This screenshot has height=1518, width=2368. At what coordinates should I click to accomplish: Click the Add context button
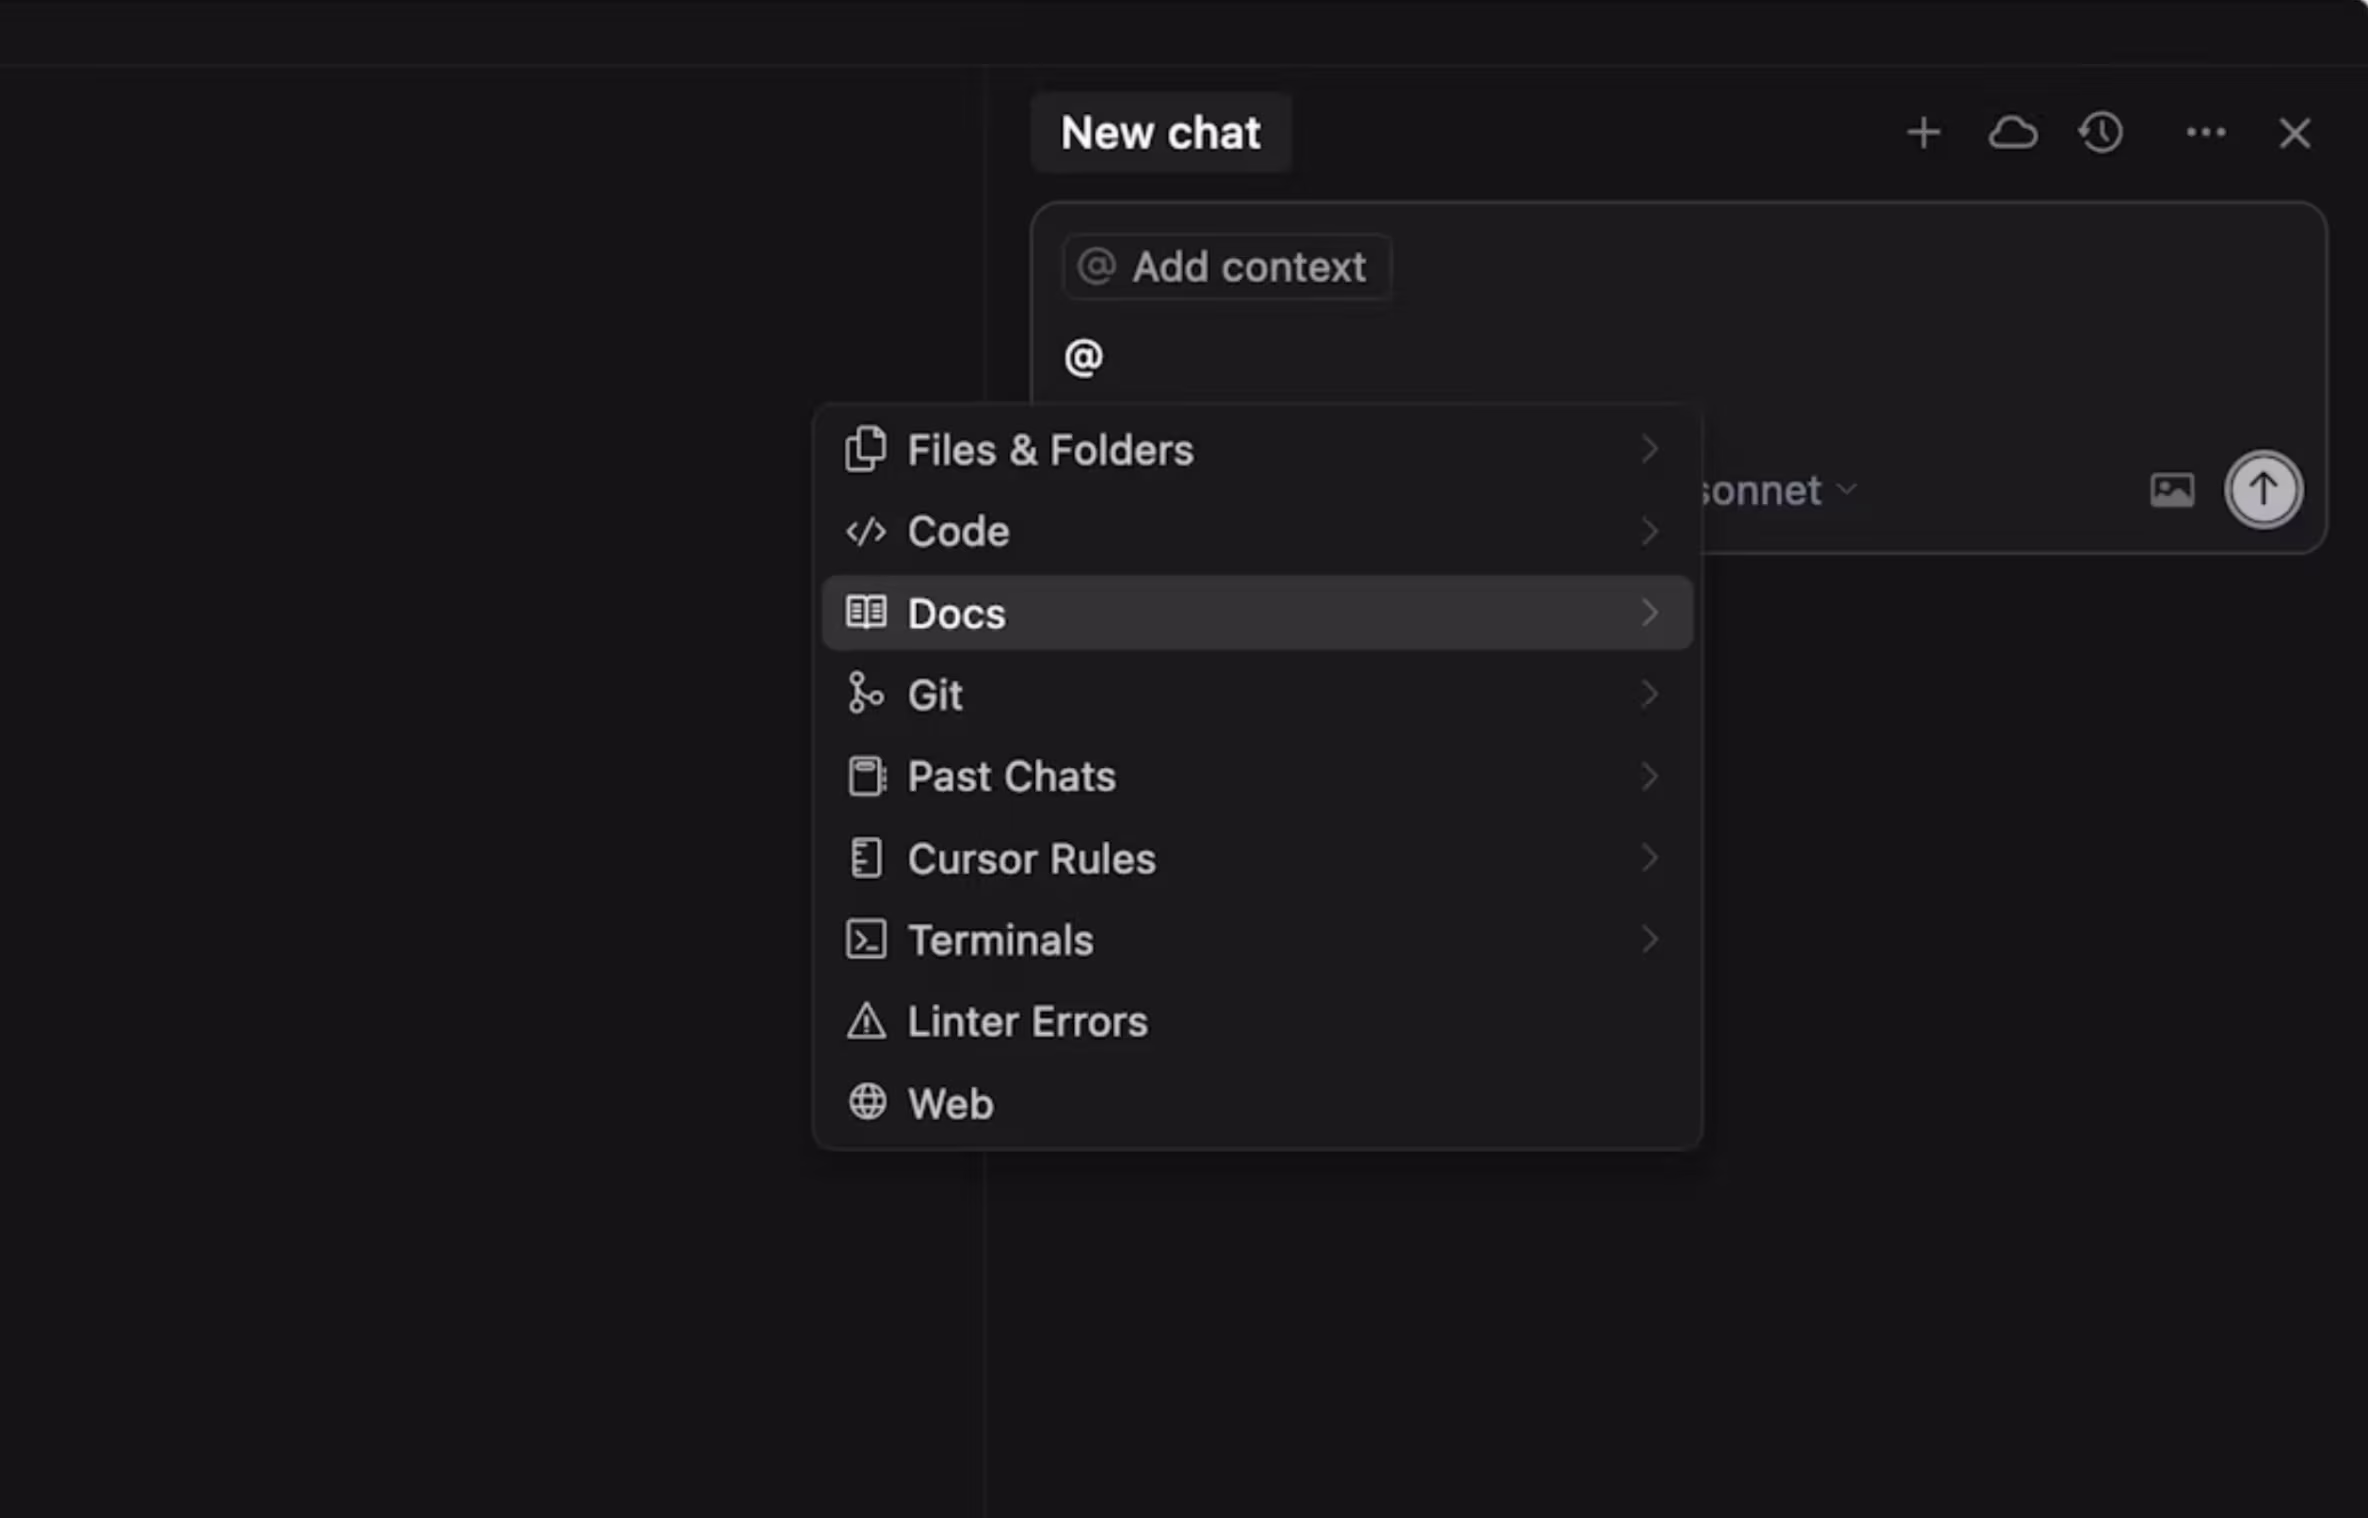1227,267
